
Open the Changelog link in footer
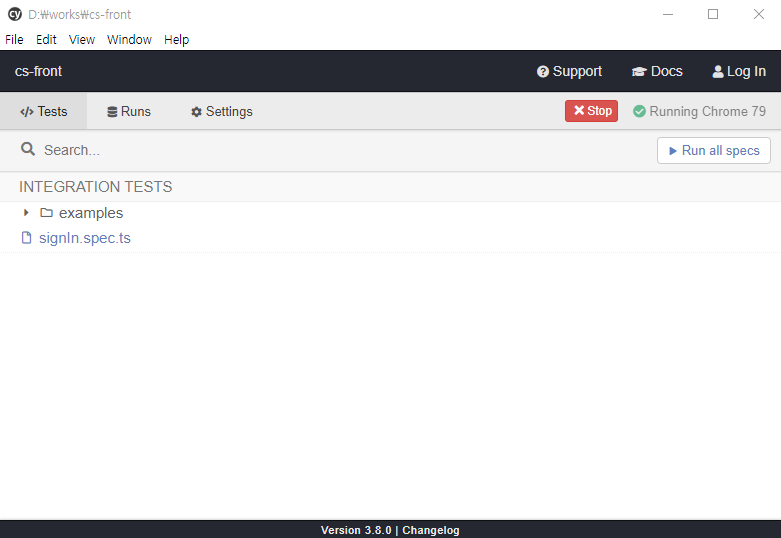point(430,530)
